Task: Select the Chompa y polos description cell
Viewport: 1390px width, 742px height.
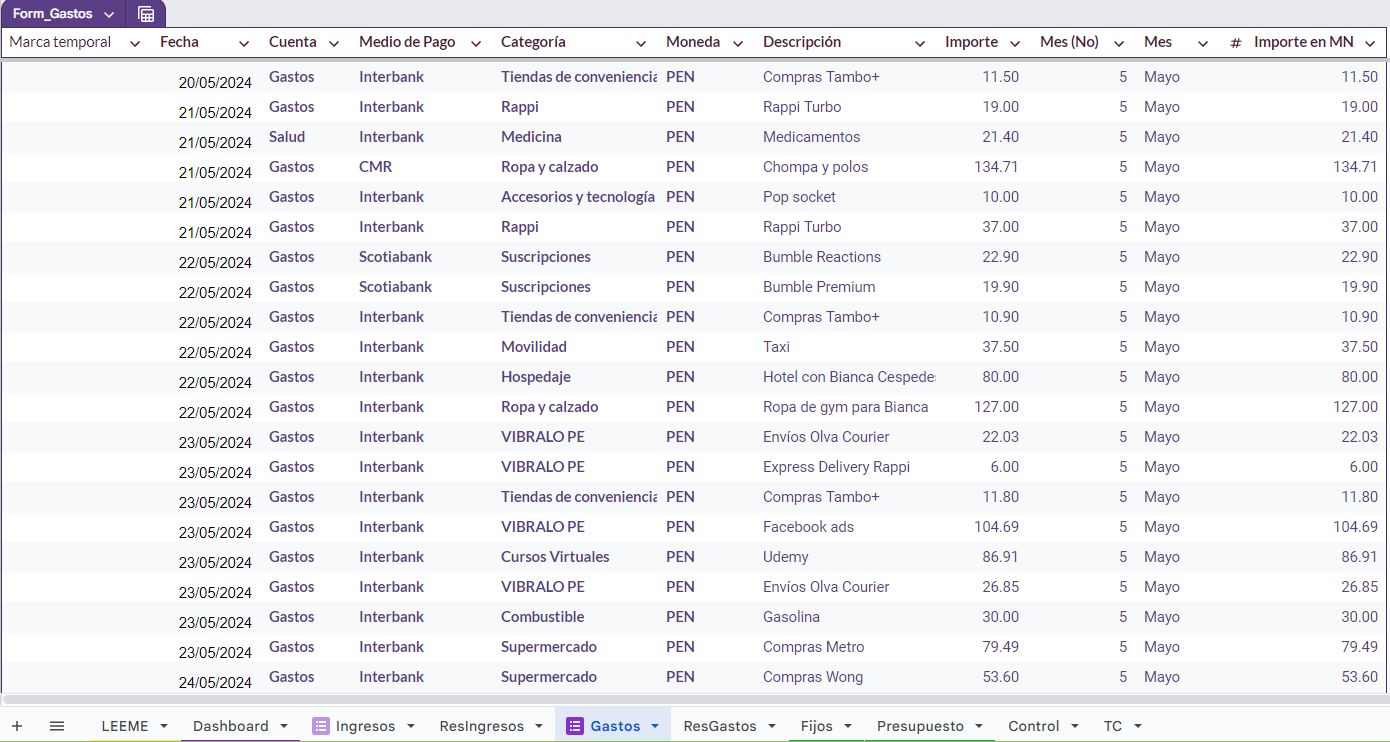Action: [x=816, y=167]
